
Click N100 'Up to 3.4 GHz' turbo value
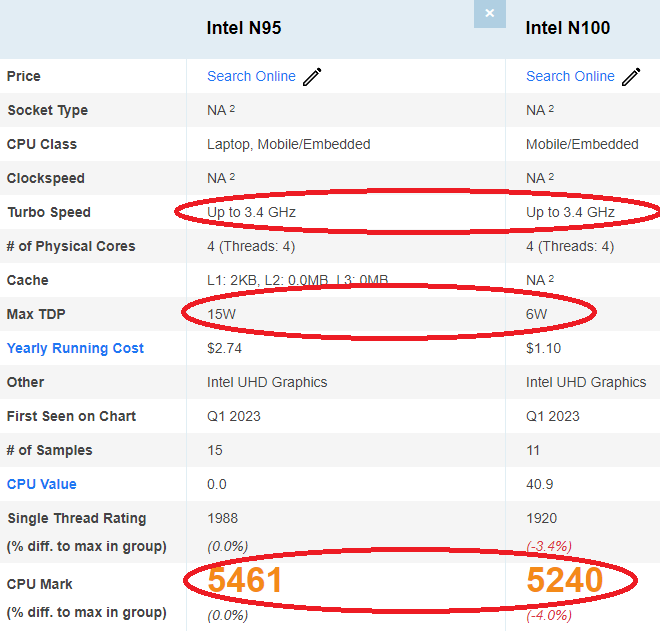pyautogui.click(x=570, y=212)
